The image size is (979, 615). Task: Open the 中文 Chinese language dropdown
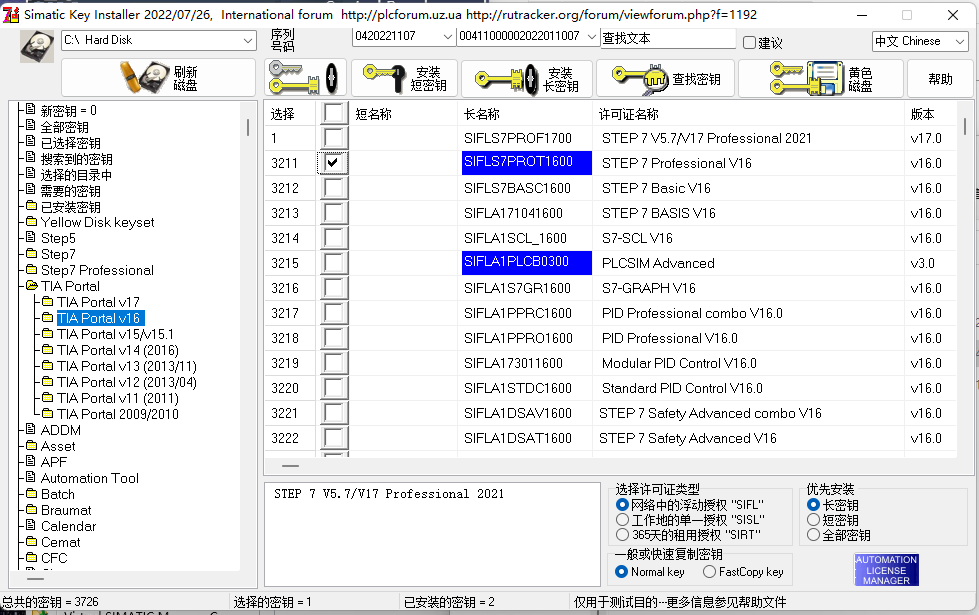tap(960, 42)
